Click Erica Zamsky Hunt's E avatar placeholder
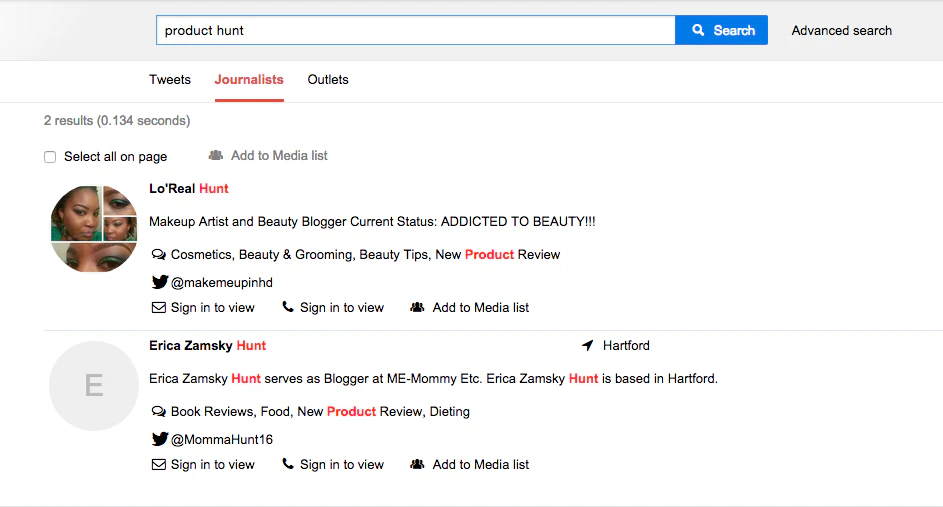 [94, 386]
